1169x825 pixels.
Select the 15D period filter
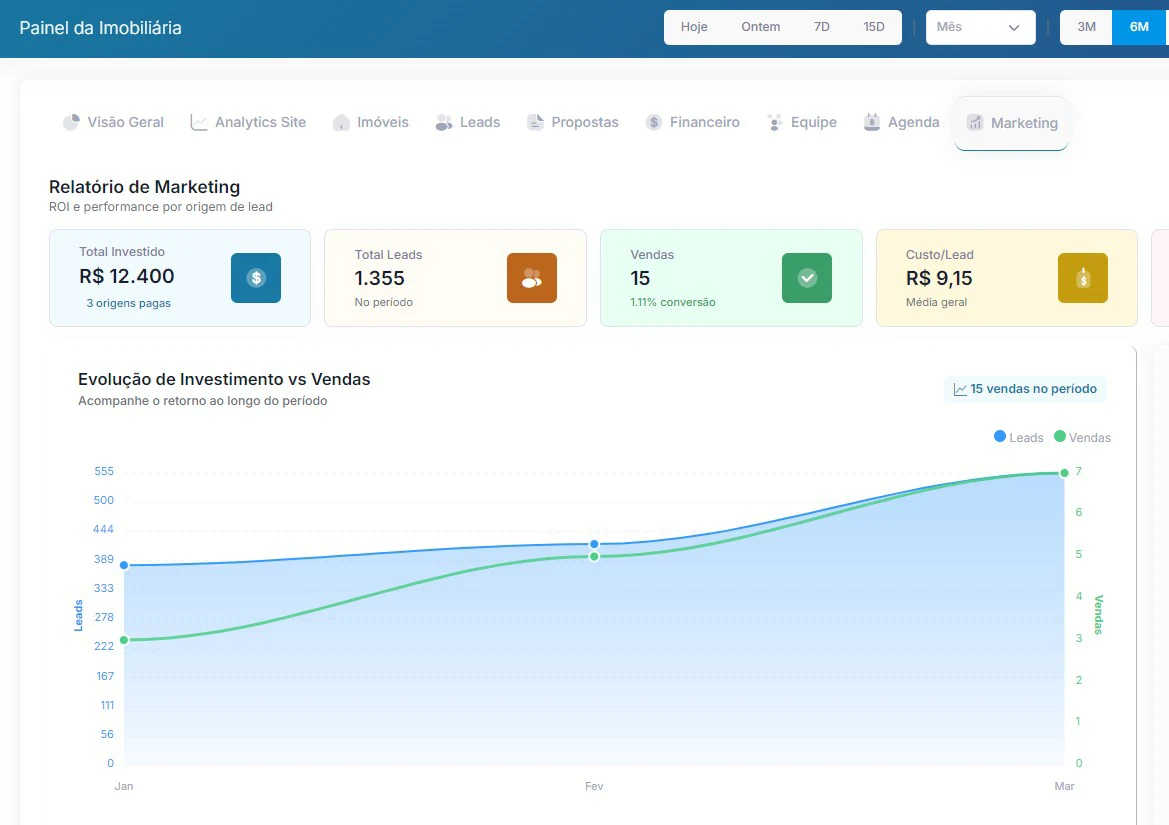pos(873,27)
